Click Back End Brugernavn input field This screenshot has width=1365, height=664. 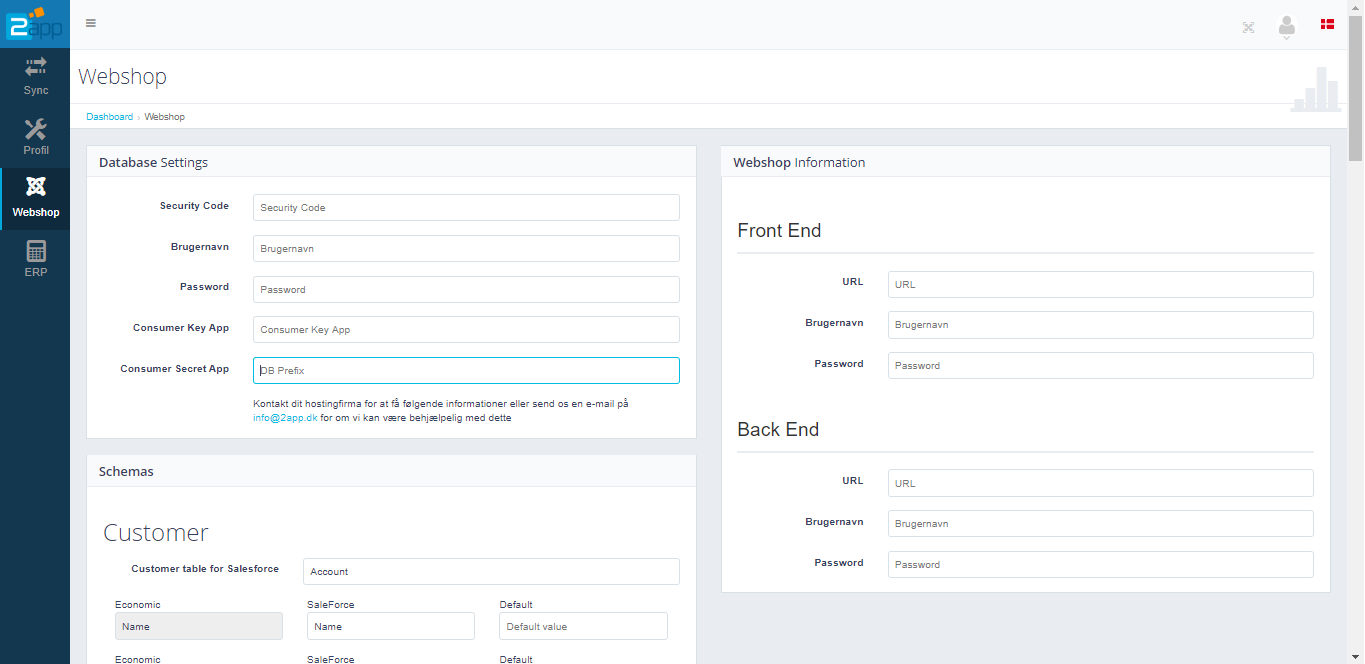(1100, 524)
